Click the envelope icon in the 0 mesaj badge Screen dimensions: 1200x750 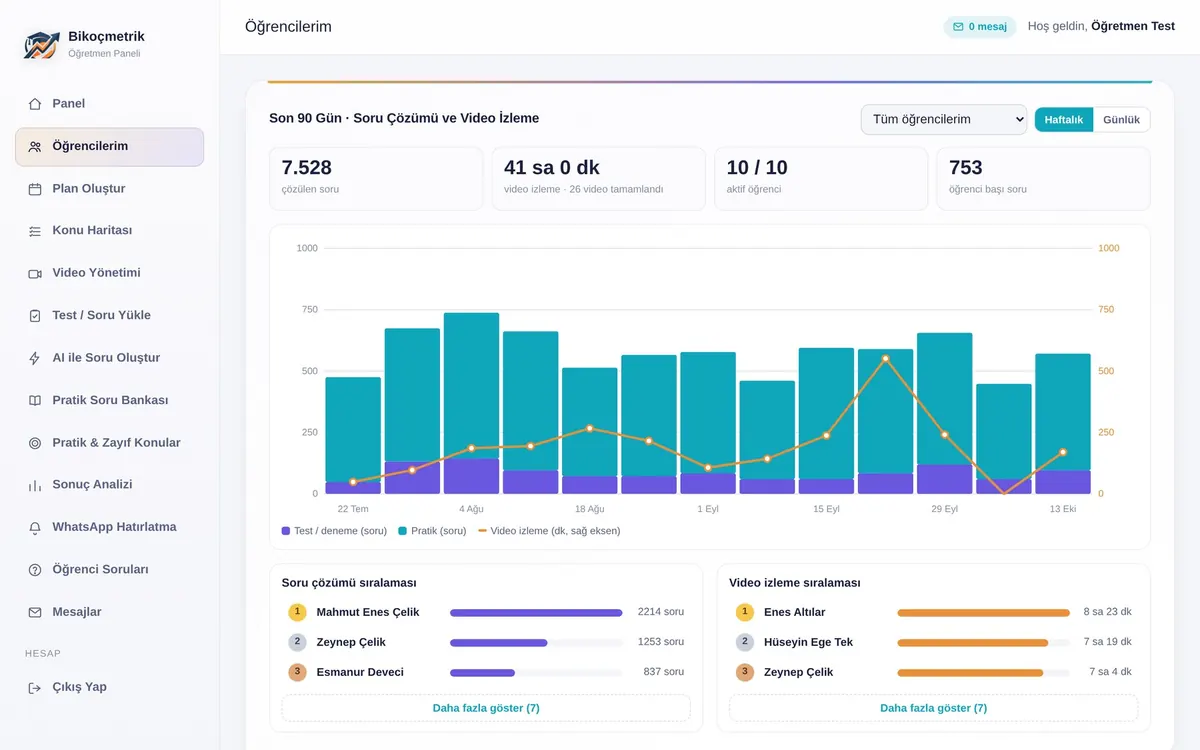(958, 27)
